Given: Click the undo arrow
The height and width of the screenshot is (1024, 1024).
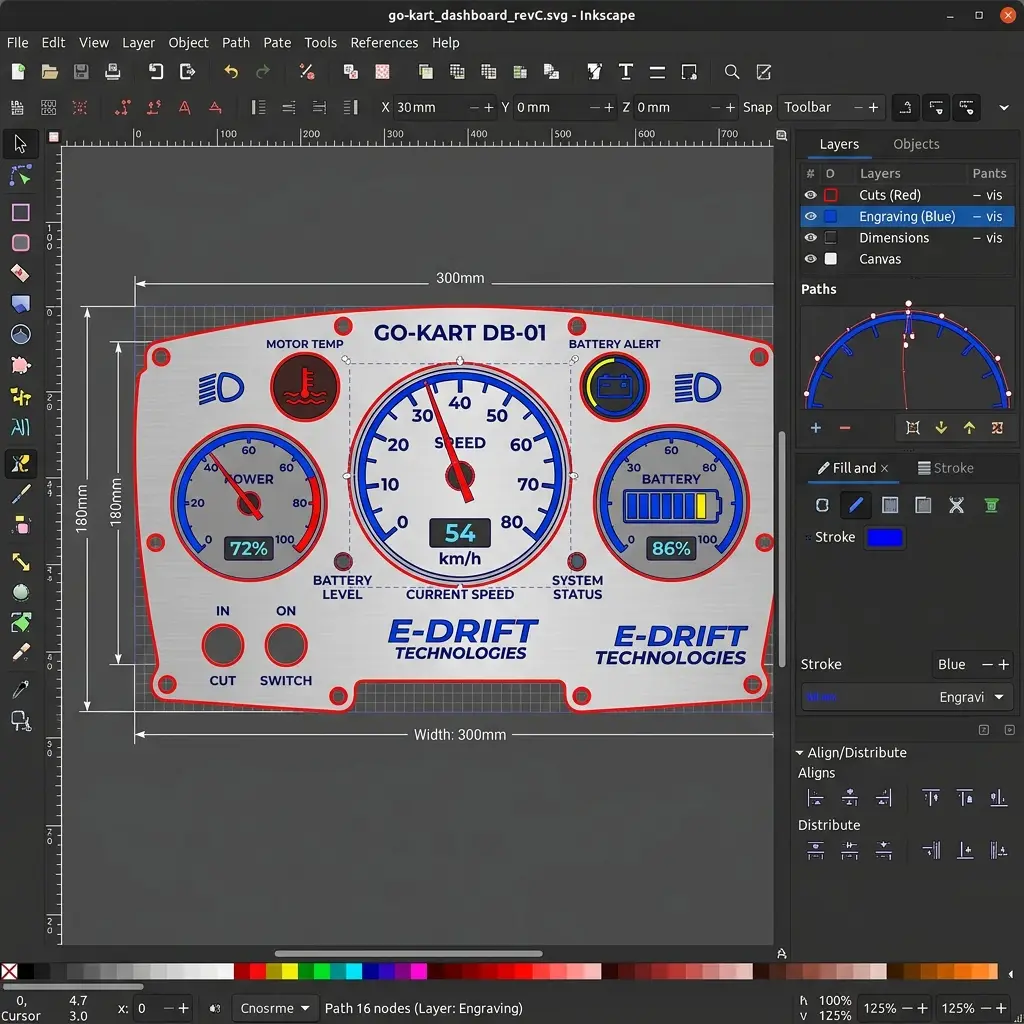Looking at the screenshot, I should coord(231,72).
